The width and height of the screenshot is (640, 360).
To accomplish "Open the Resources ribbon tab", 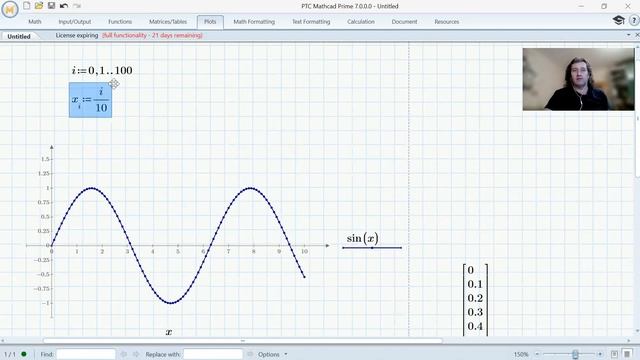I will 447,22.
